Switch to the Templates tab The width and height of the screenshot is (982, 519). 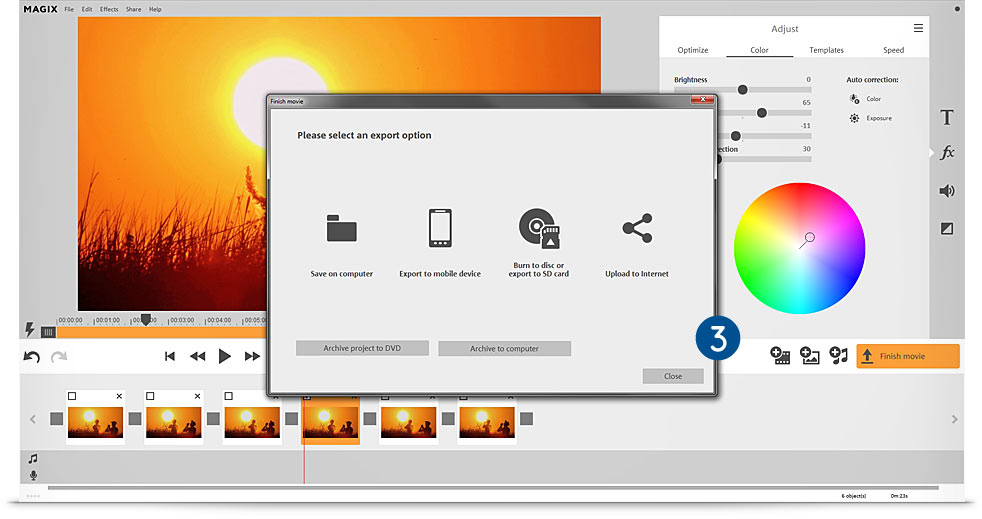pos(826,50)
